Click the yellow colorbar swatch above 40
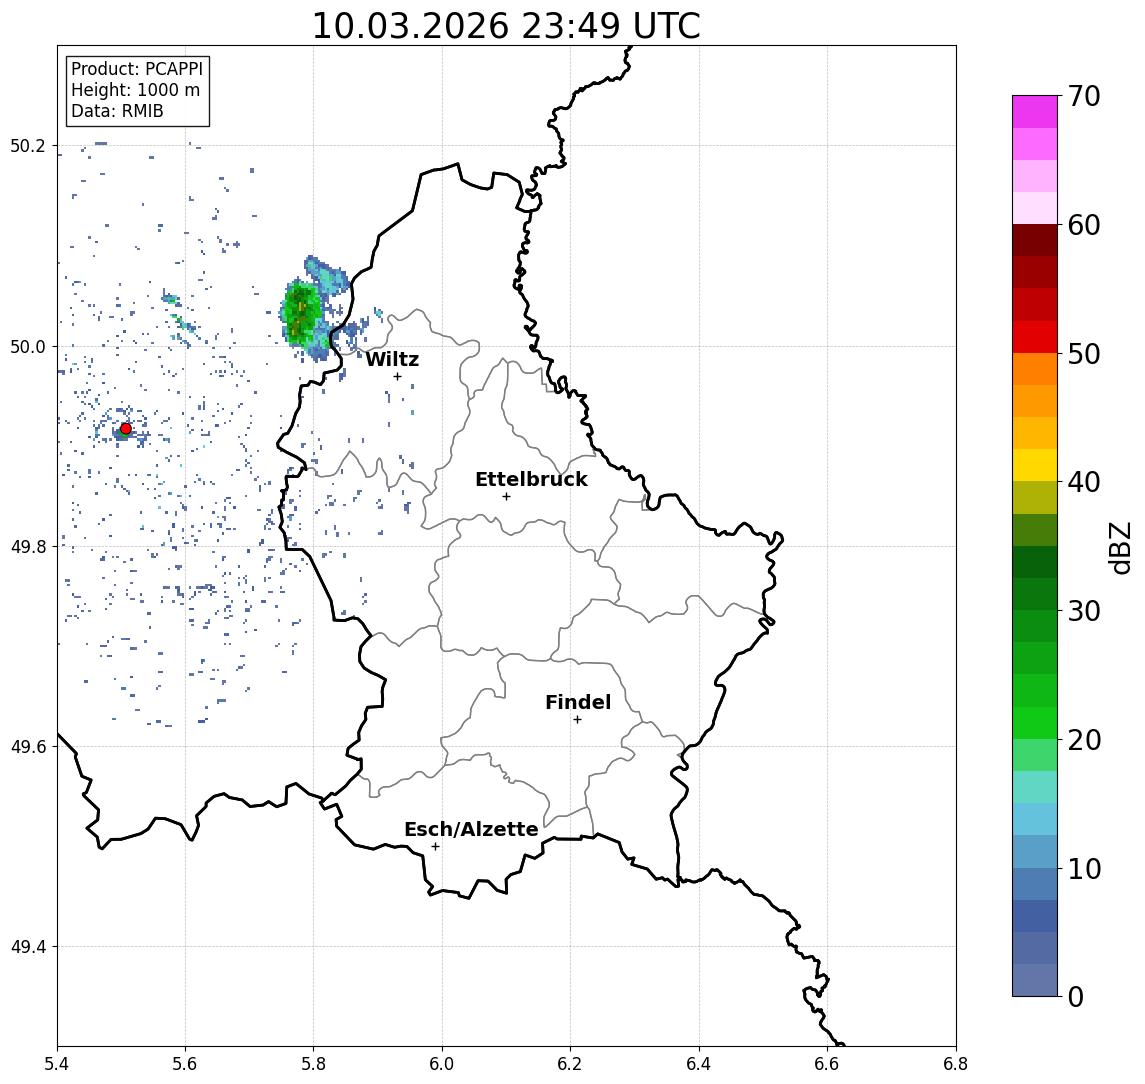The height and width of the screenshot is (1084, 1145). tap(1035, 465)
